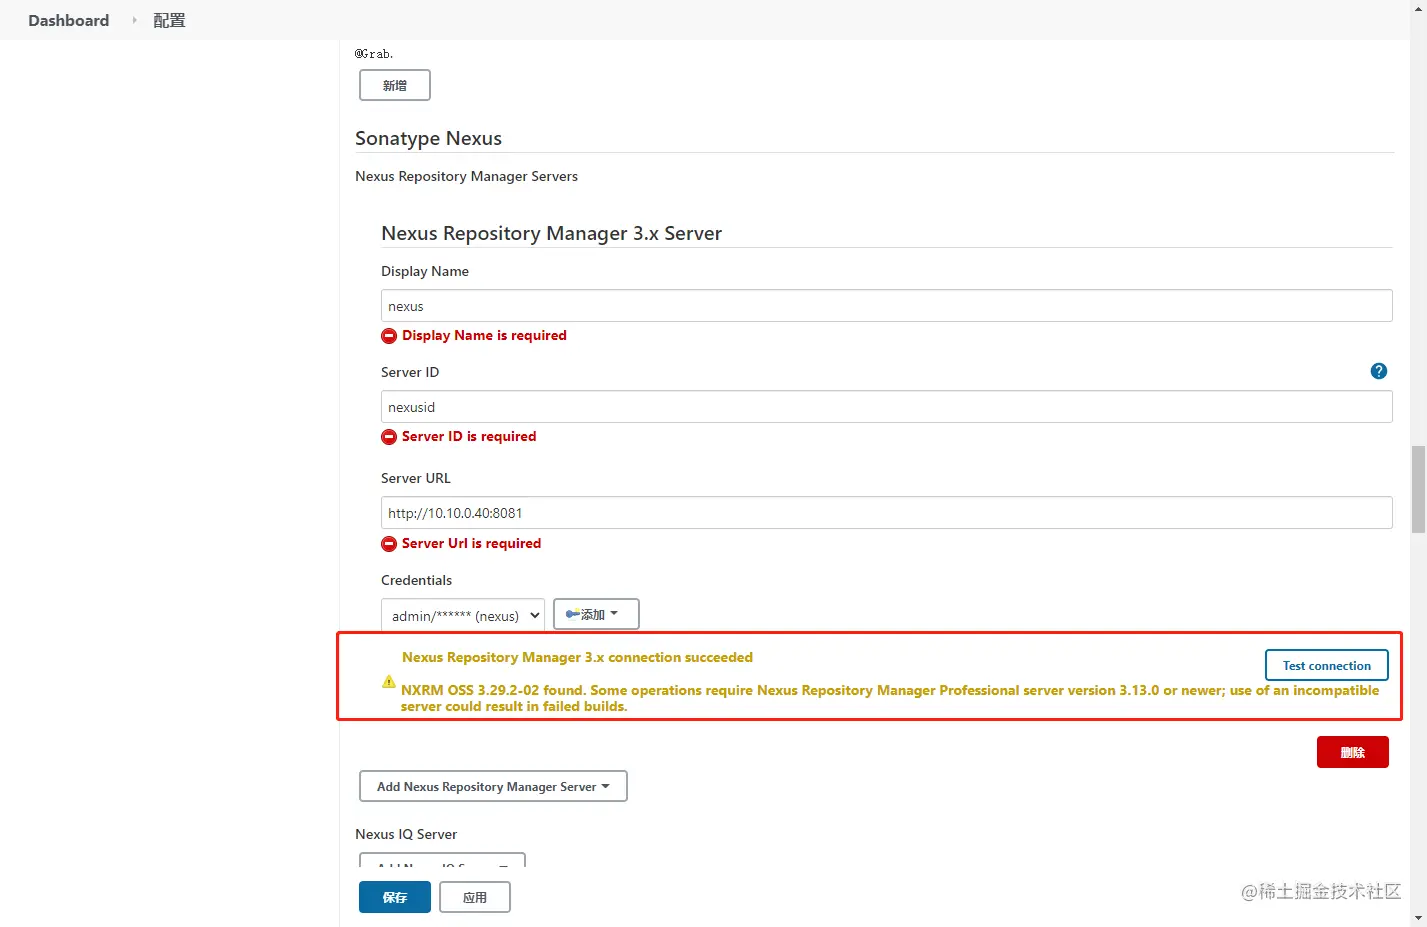Expand Add Nexus Repository Manager Server menu

pos(493,786)
